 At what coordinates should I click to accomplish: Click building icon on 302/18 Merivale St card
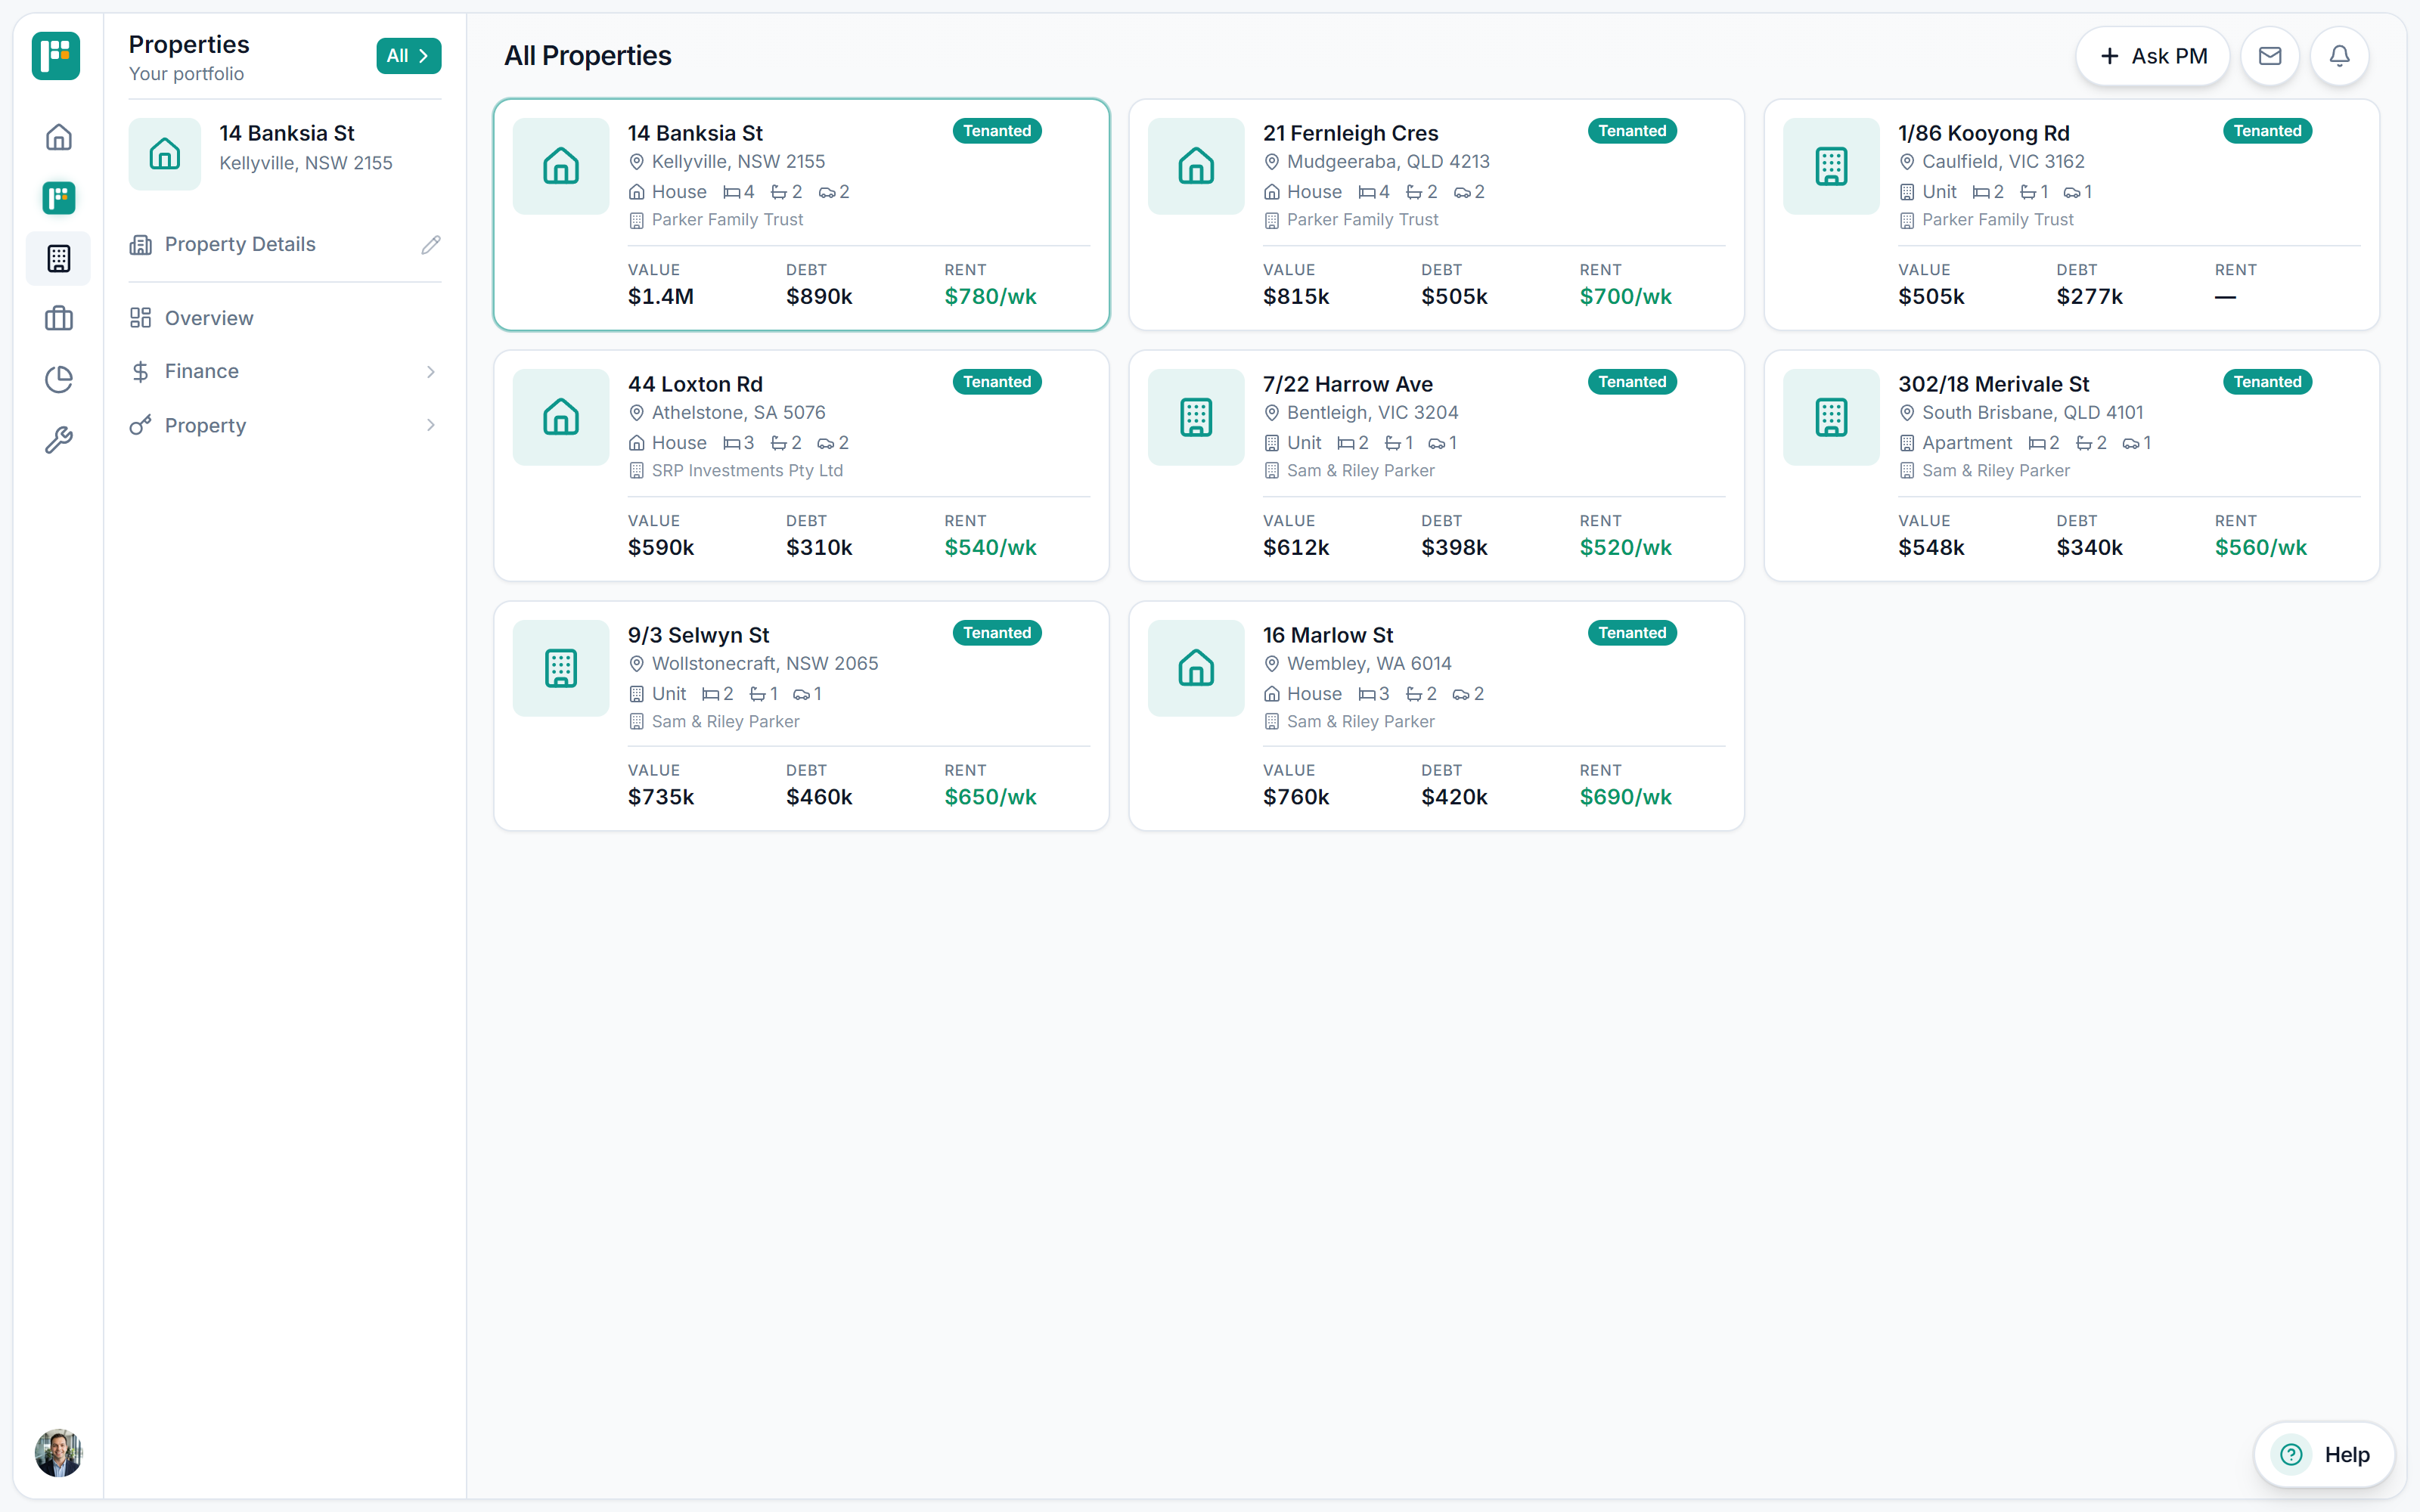point(1831,417)
